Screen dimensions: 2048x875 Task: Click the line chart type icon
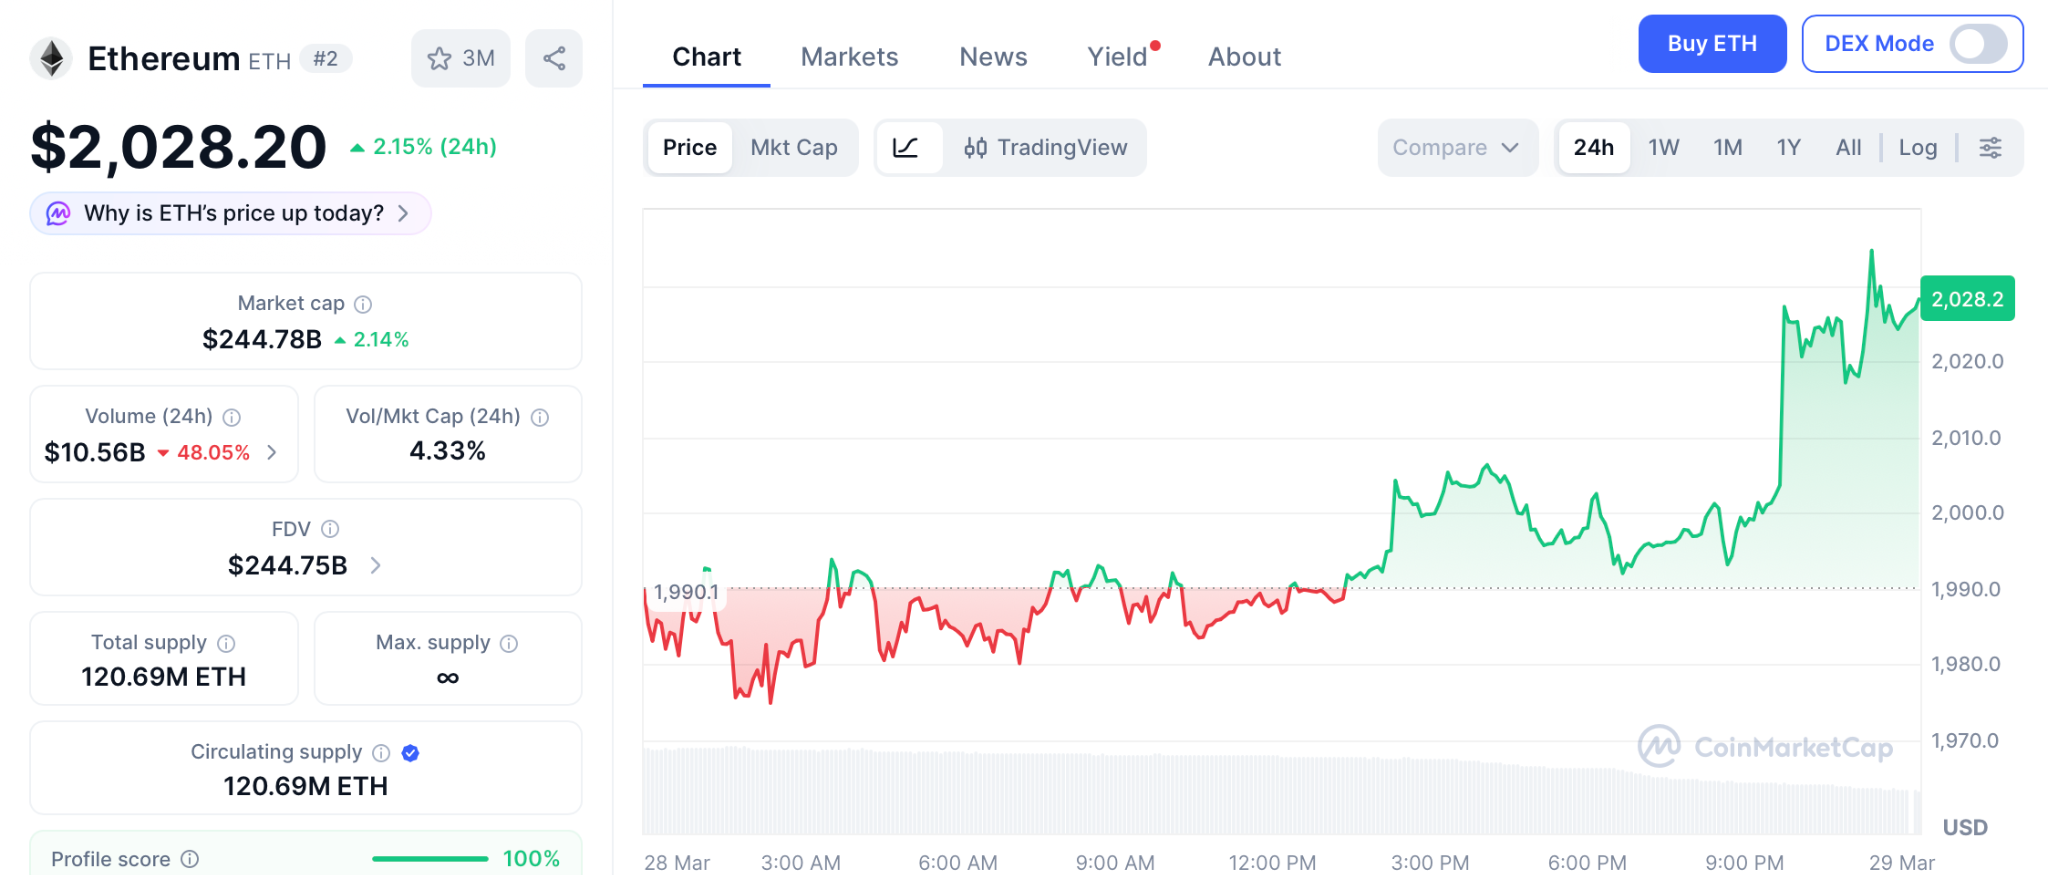click(x=906, y=148)
